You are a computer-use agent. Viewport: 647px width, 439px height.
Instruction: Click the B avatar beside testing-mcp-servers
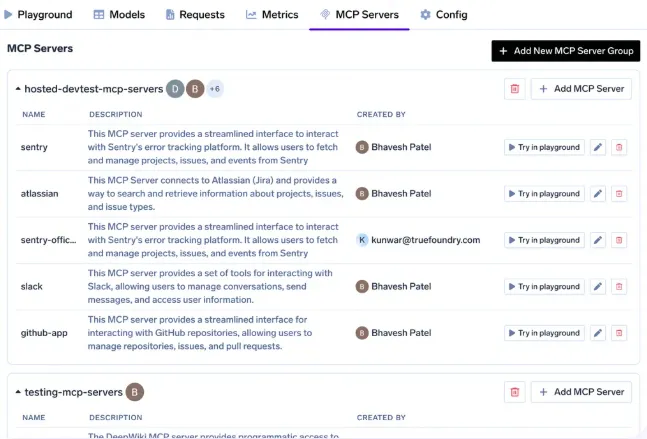coord(135,392)
